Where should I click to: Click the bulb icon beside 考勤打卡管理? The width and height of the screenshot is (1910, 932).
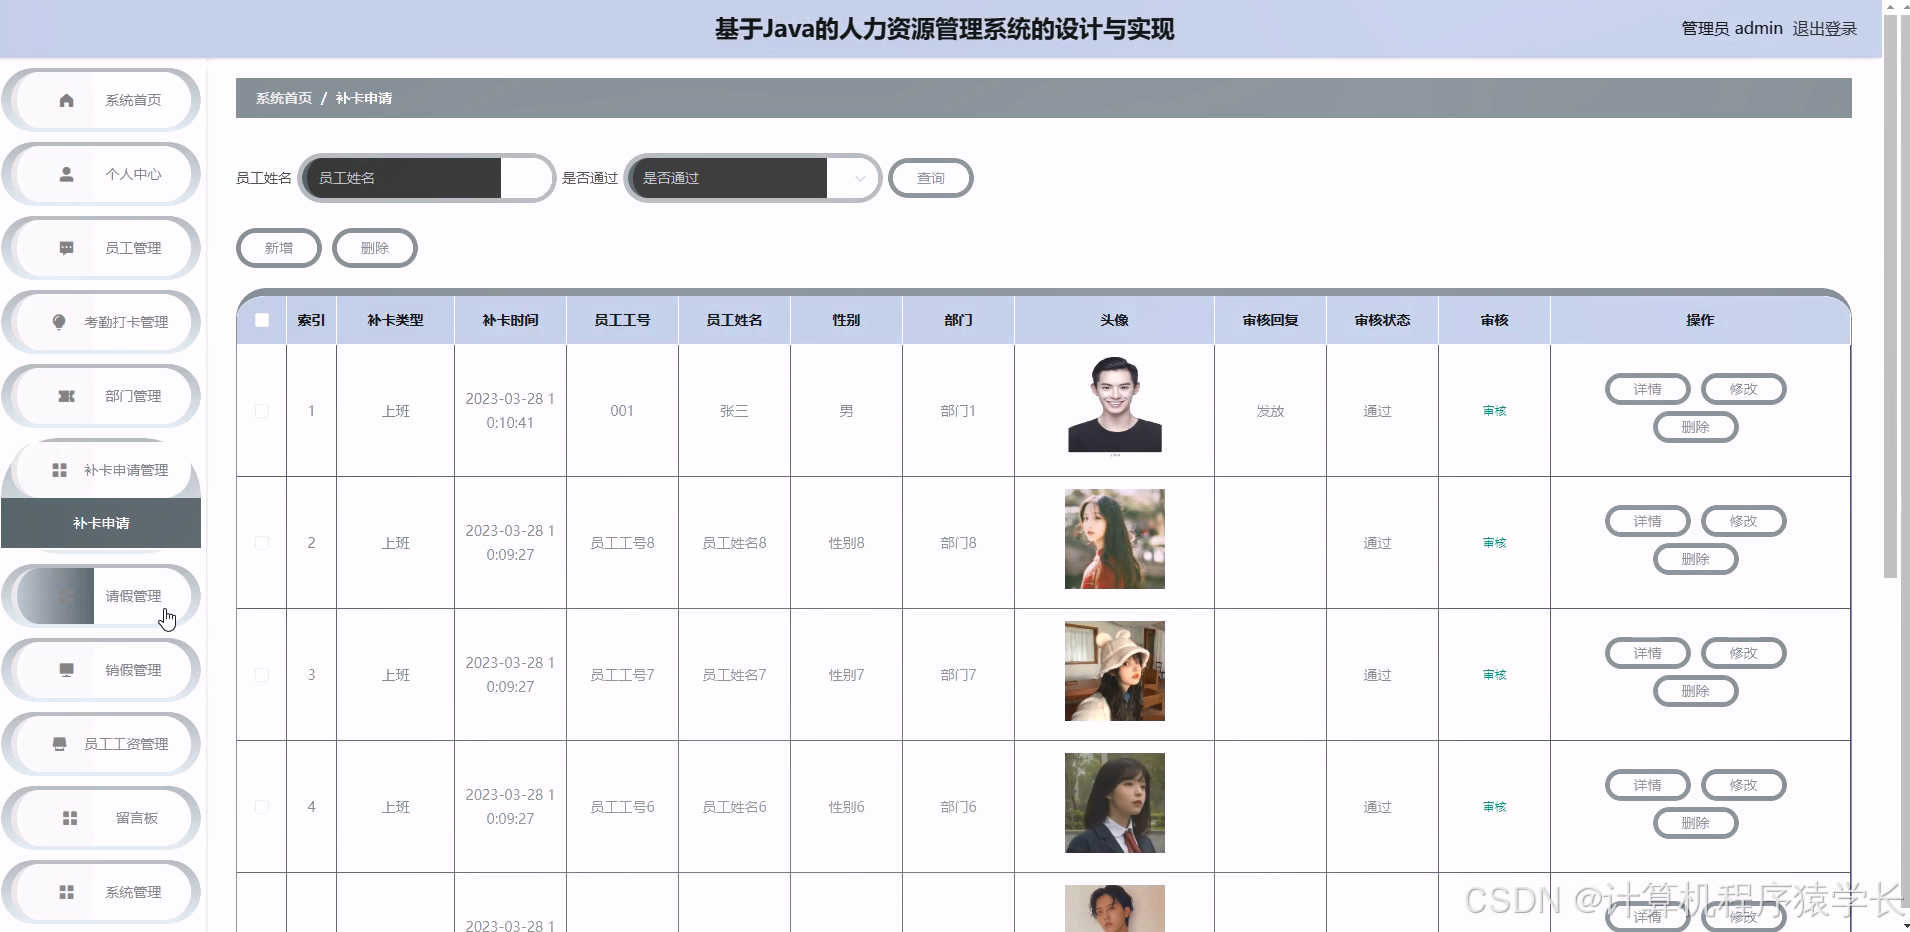click(x=59, y=322)
